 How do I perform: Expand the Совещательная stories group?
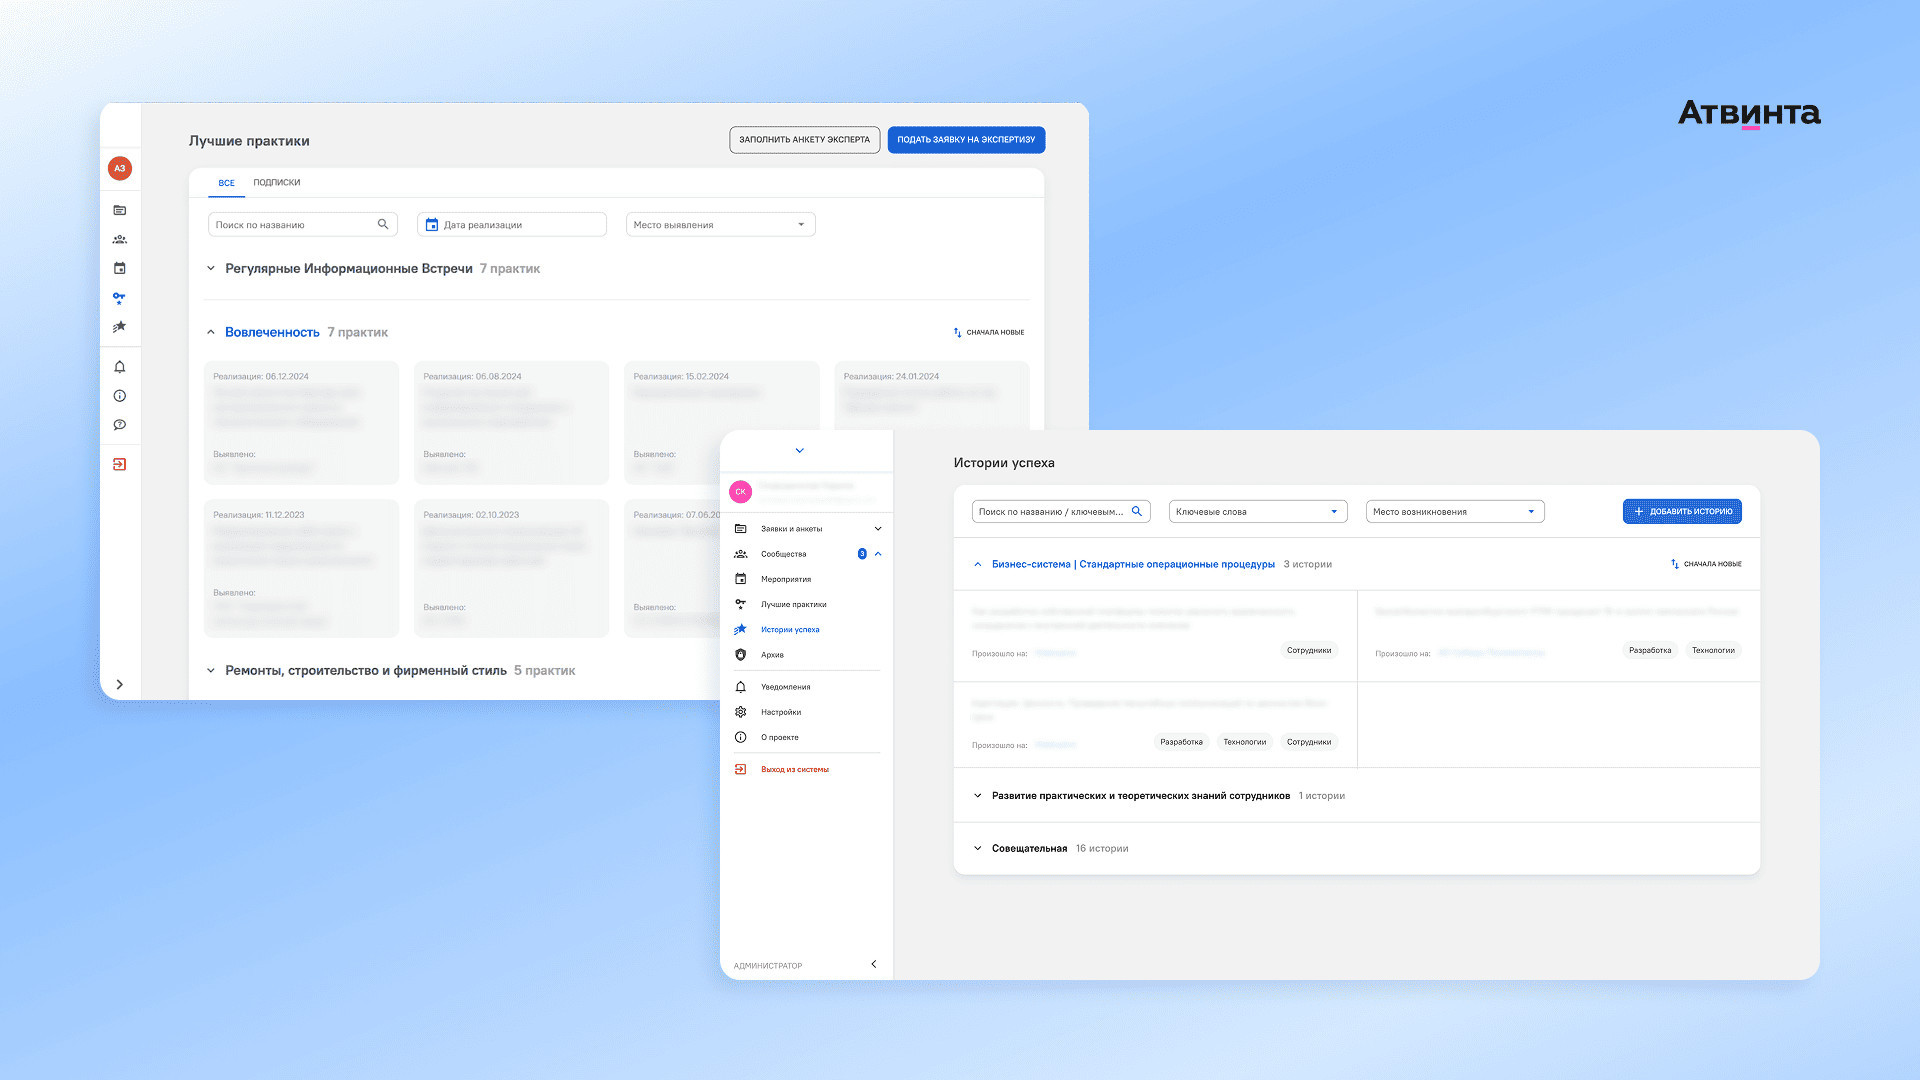[978, 848]
